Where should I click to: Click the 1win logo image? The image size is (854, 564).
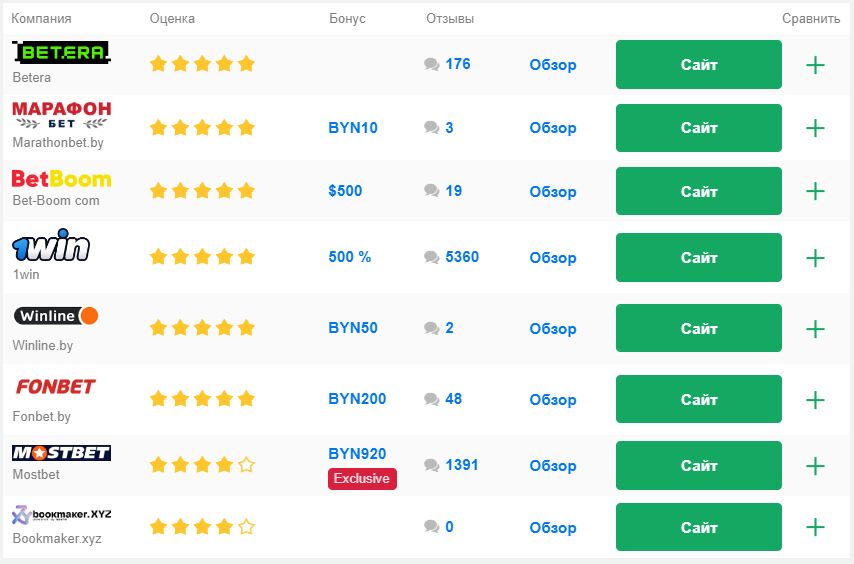click(x=51, y=245)
